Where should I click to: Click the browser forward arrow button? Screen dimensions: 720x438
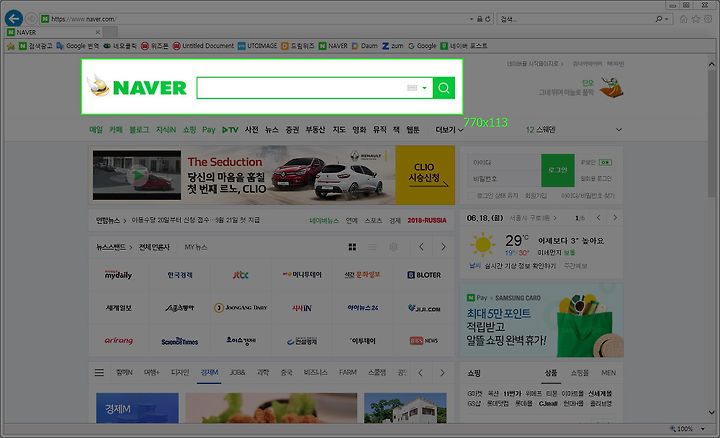tap(31, 19)
